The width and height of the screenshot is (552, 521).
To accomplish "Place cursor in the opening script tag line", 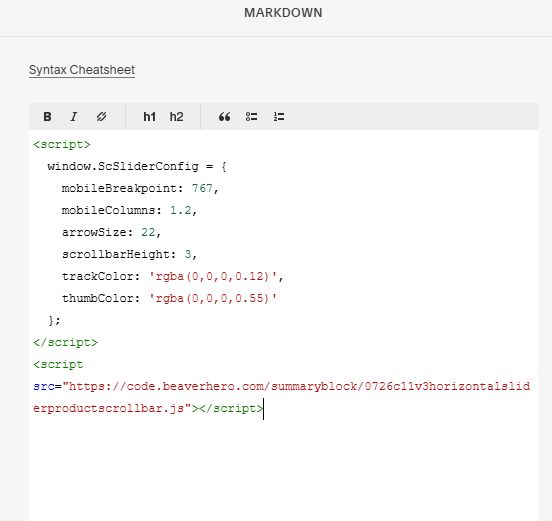I will [62, 145].
